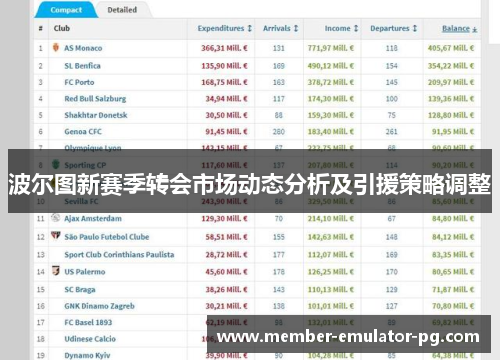
Task: Click Genoa CFC departures value 261
Action: pyautogui.click(x=392, y=132)
